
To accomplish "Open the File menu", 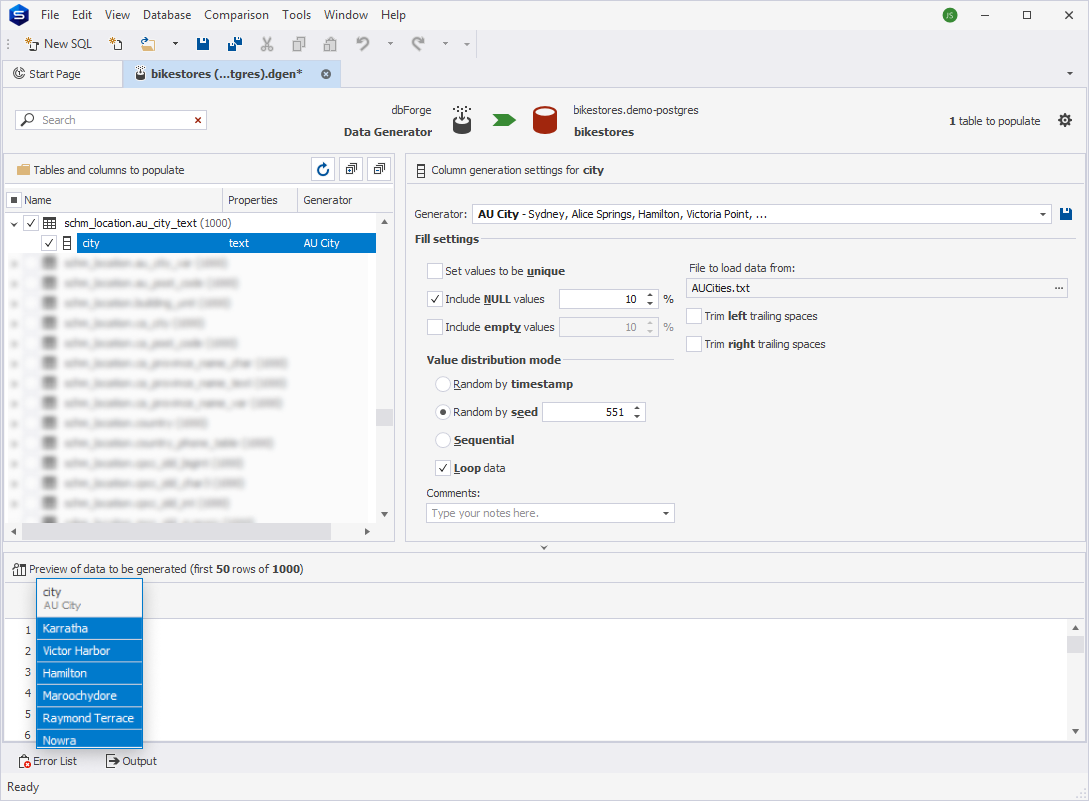I will (50, 15).
